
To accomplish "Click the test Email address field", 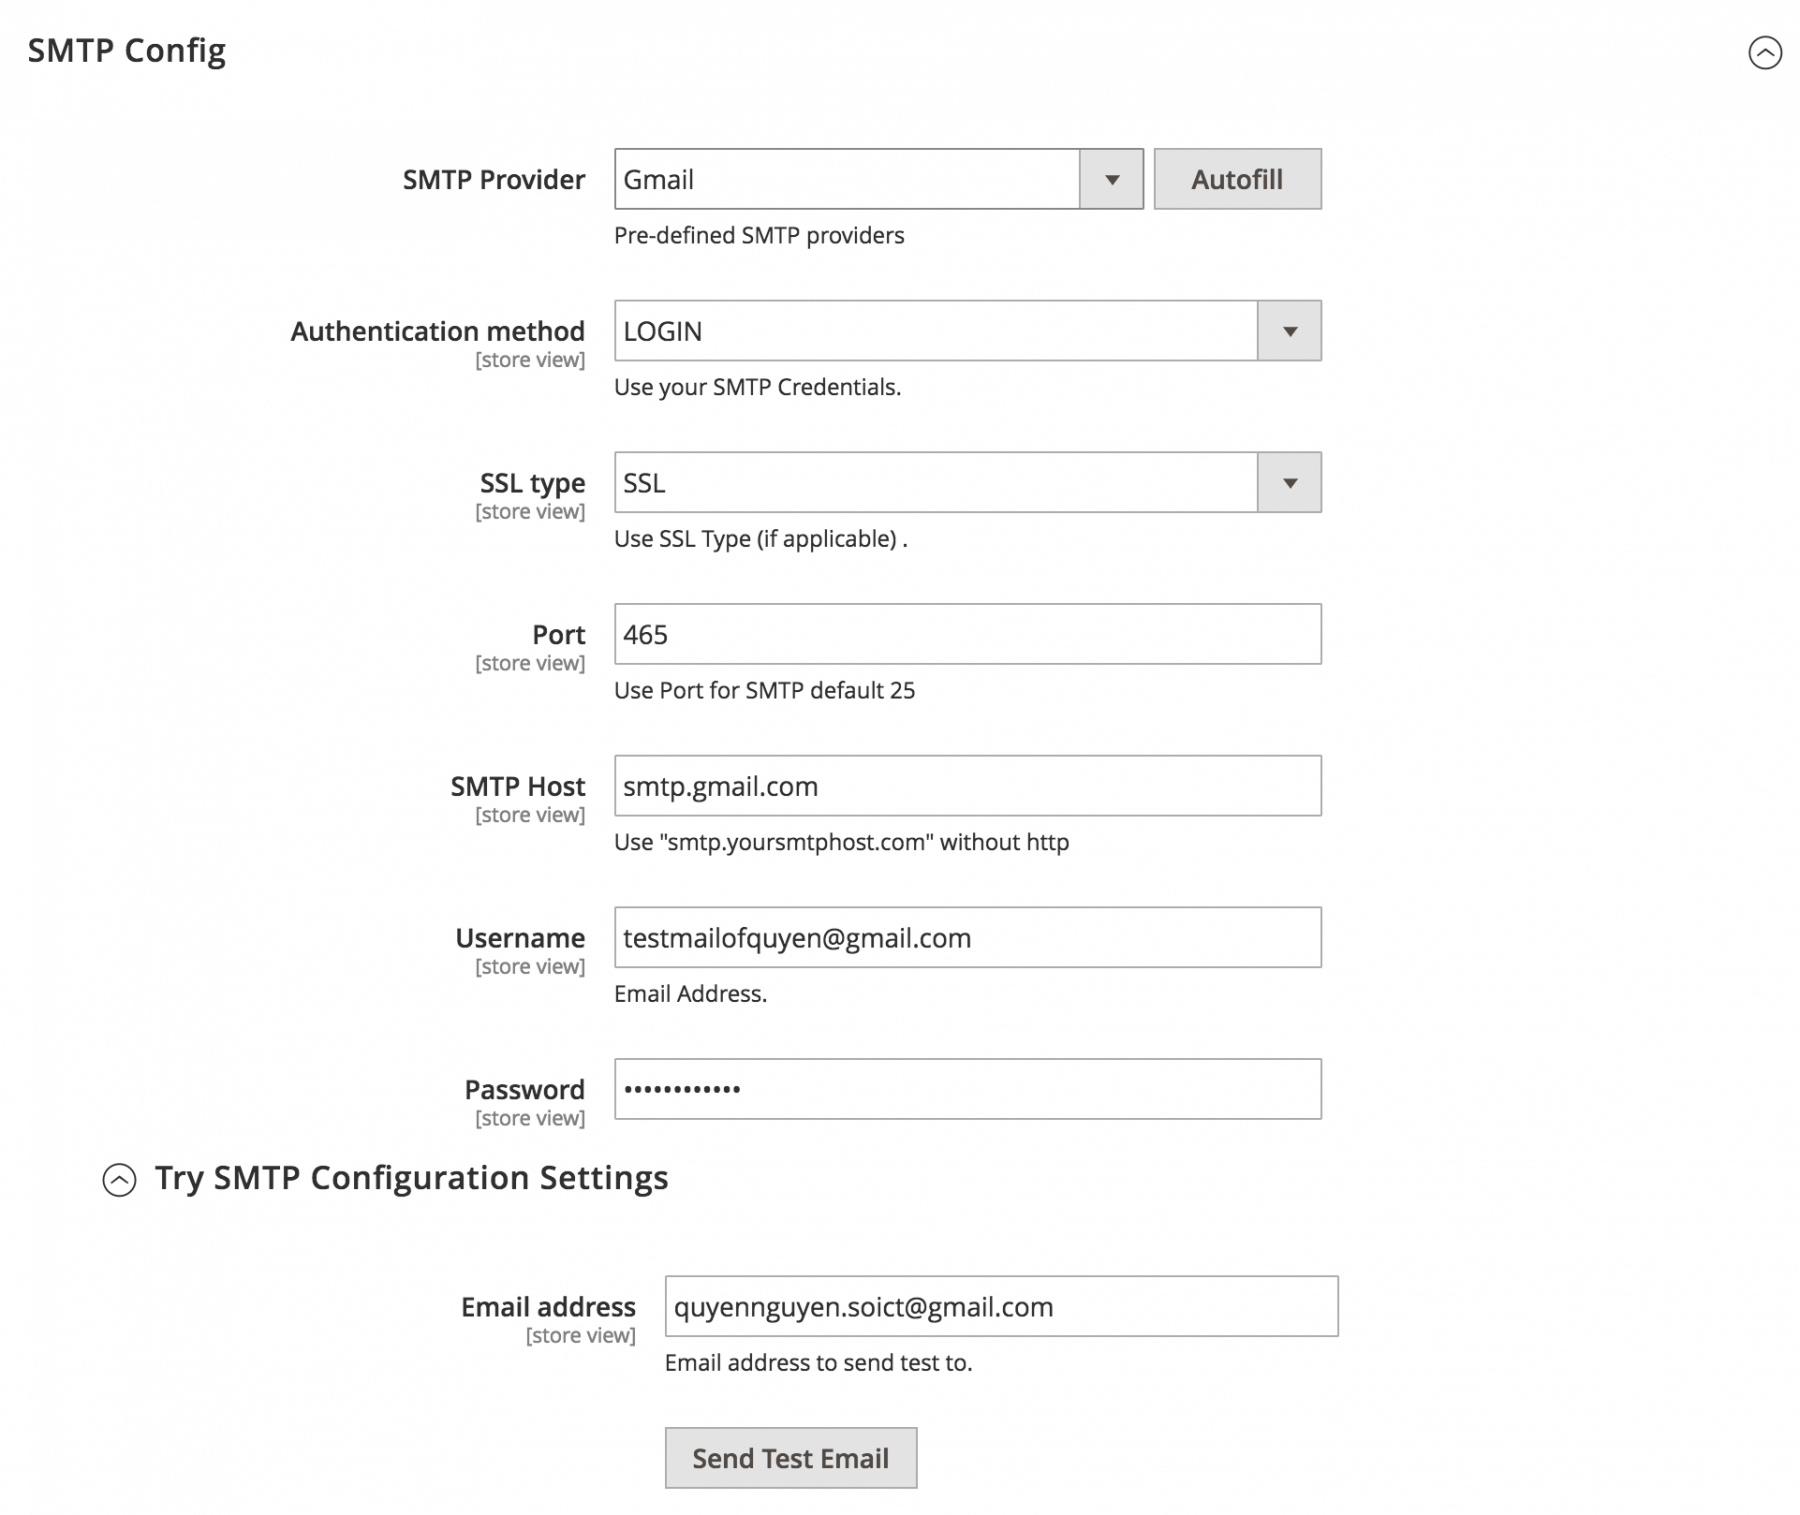I will 1000,1306.
